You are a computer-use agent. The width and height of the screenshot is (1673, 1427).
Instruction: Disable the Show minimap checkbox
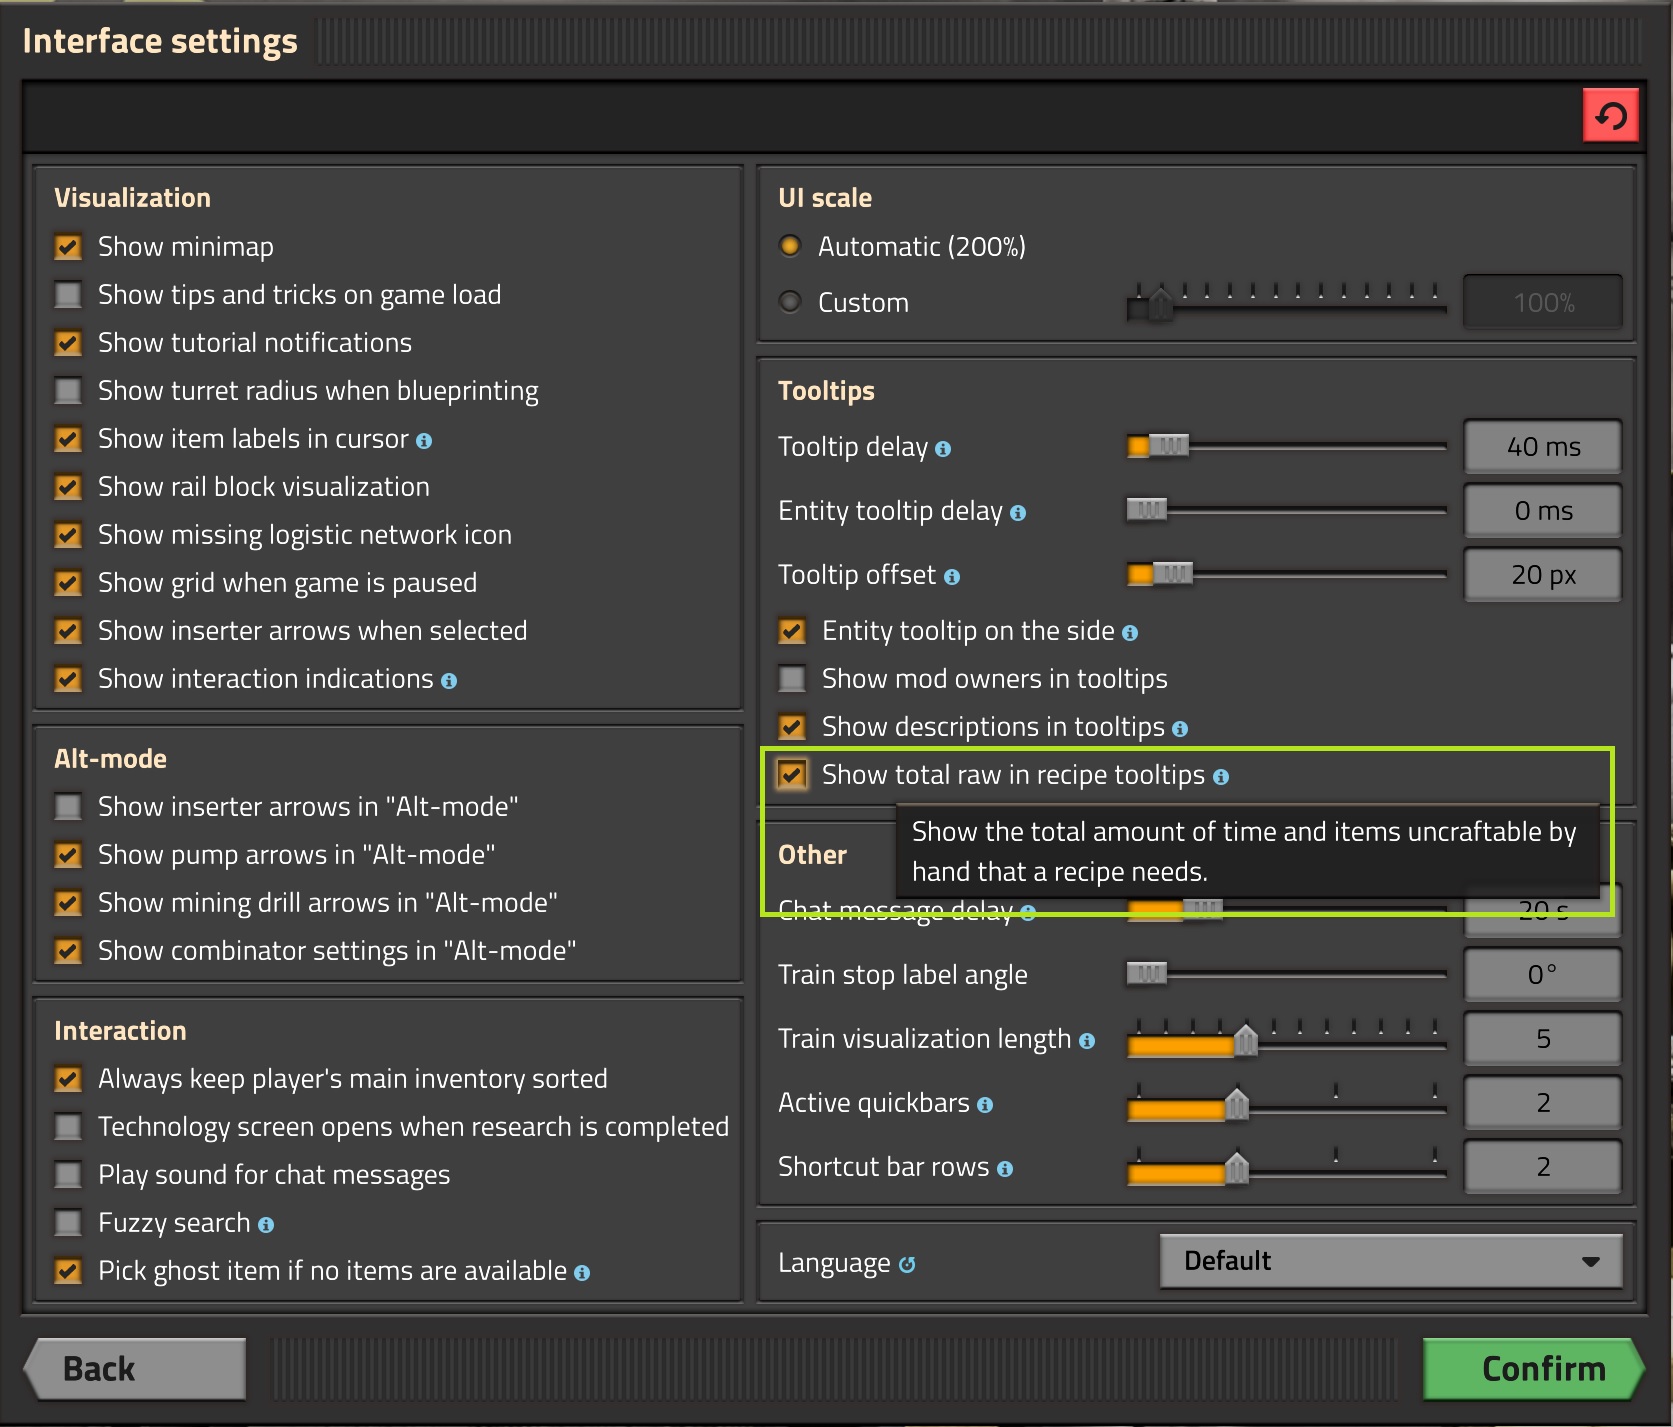point(68,247)
